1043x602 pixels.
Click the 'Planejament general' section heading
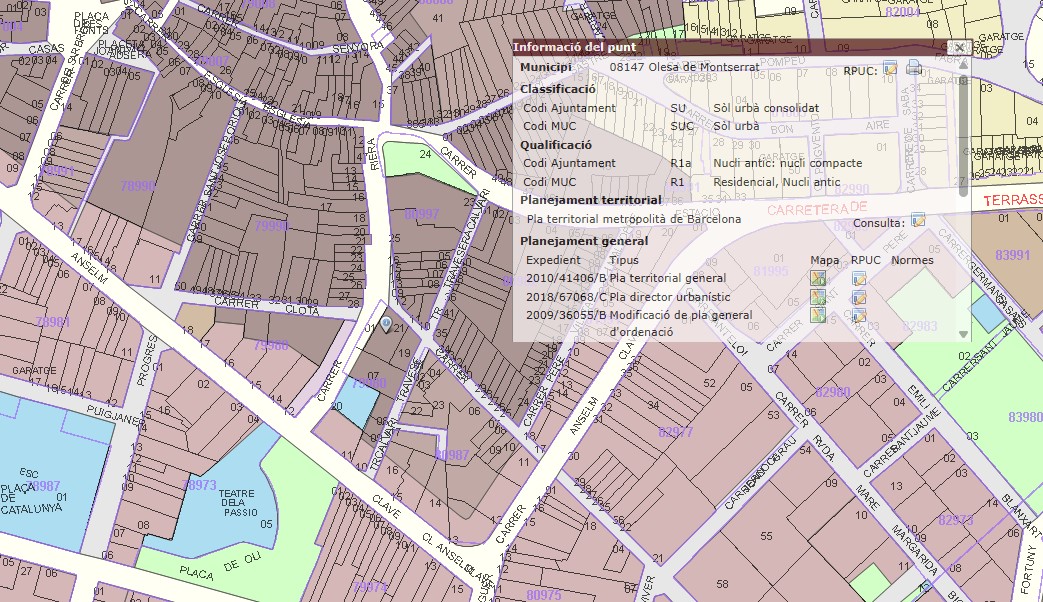[584, 241]
